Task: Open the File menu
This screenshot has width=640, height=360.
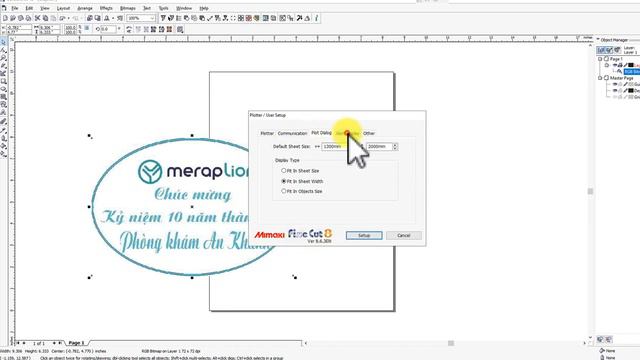Action: pos(15,8)
